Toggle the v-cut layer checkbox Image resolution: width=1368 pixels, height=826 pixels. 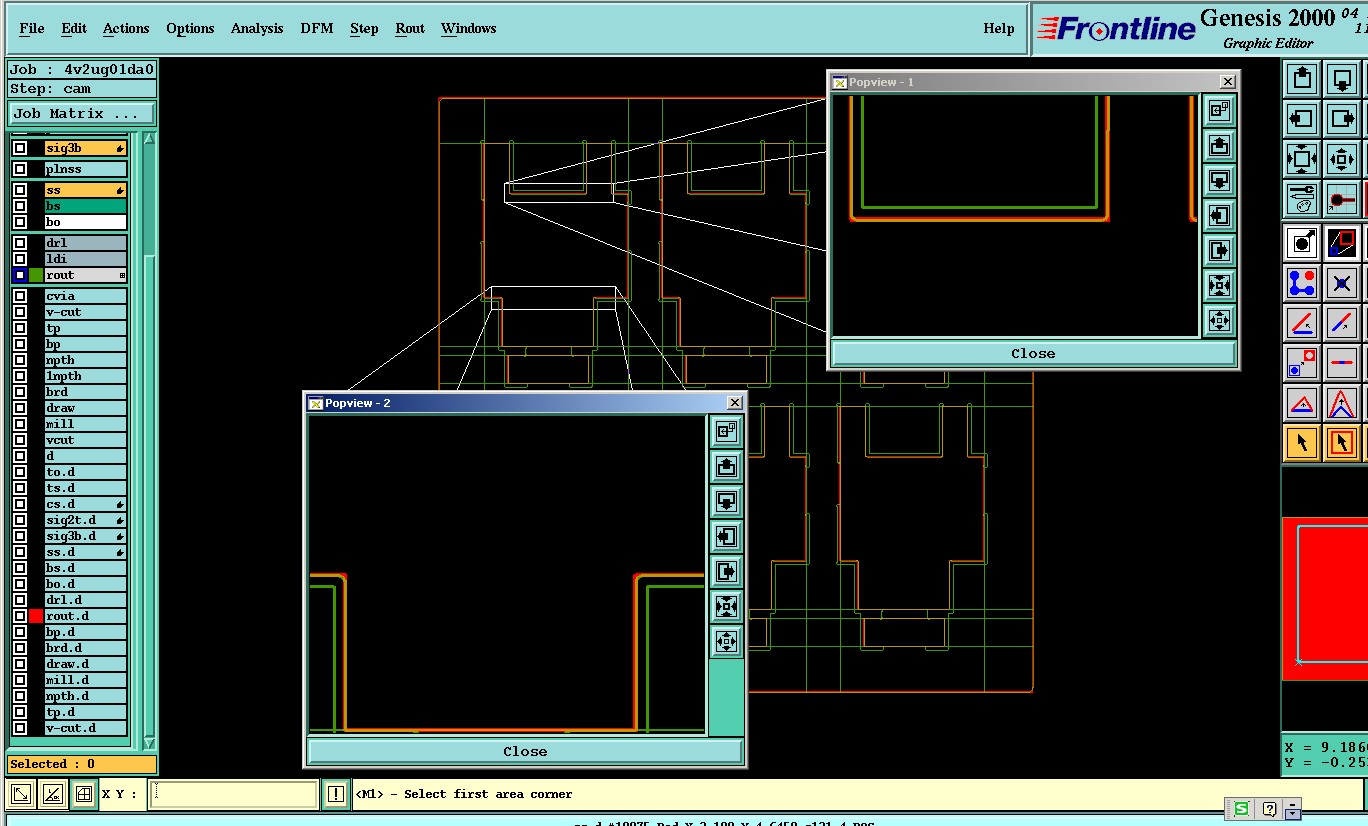click(20, 312)
